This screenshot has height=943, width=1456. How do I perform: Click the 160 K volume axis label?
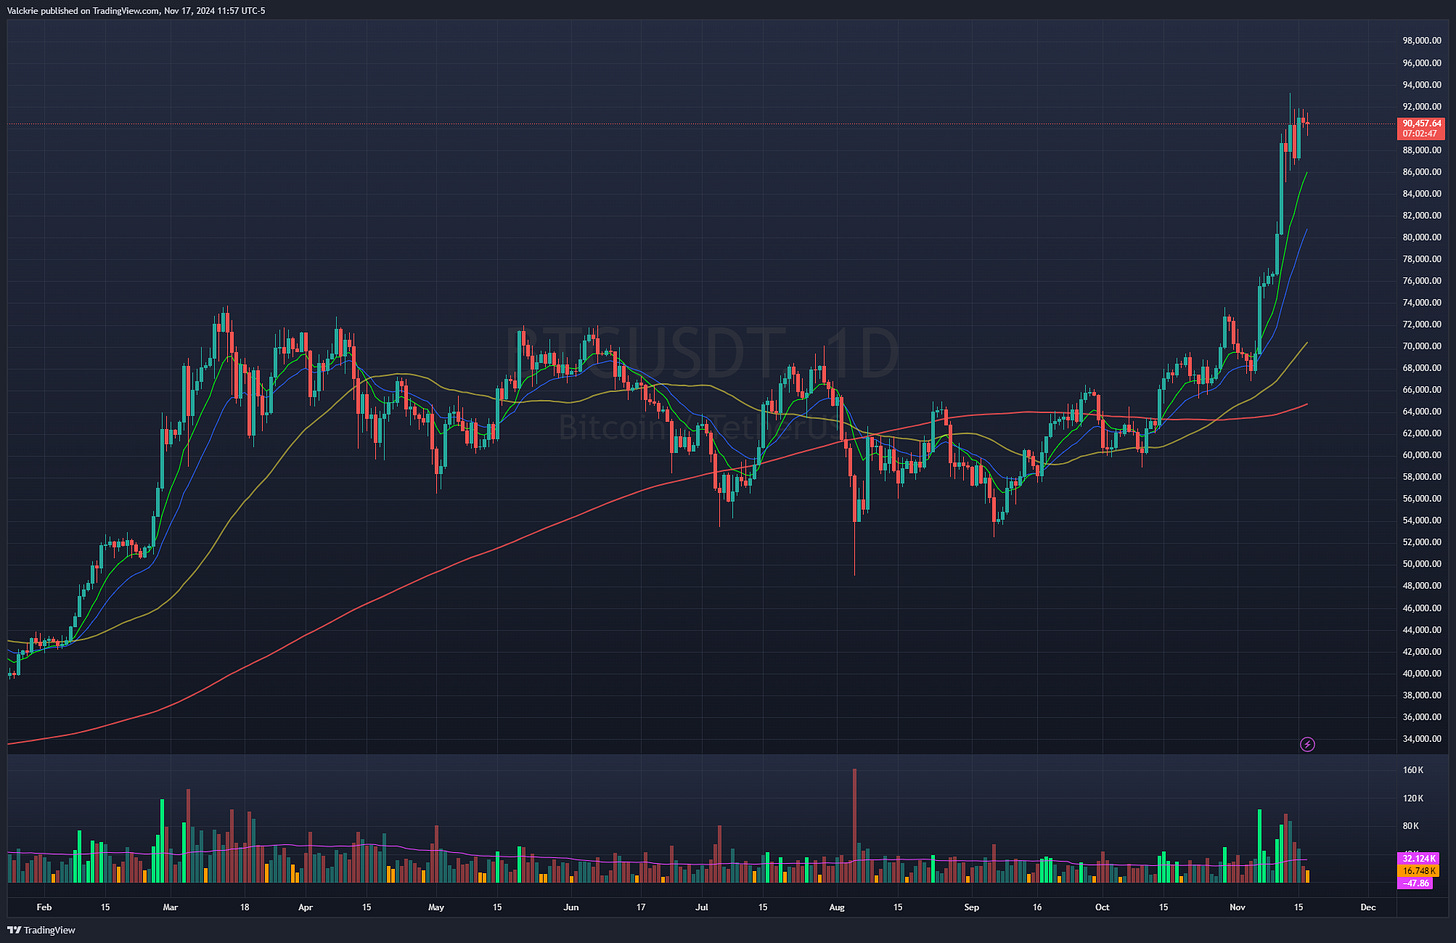[x=1413, y=770]
